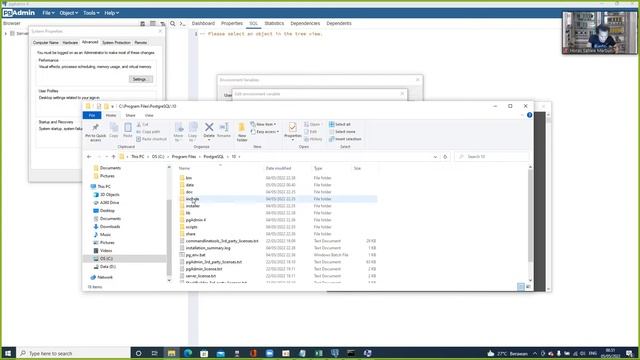Click the Up one level arrow in Explorer

pos(113,157)
